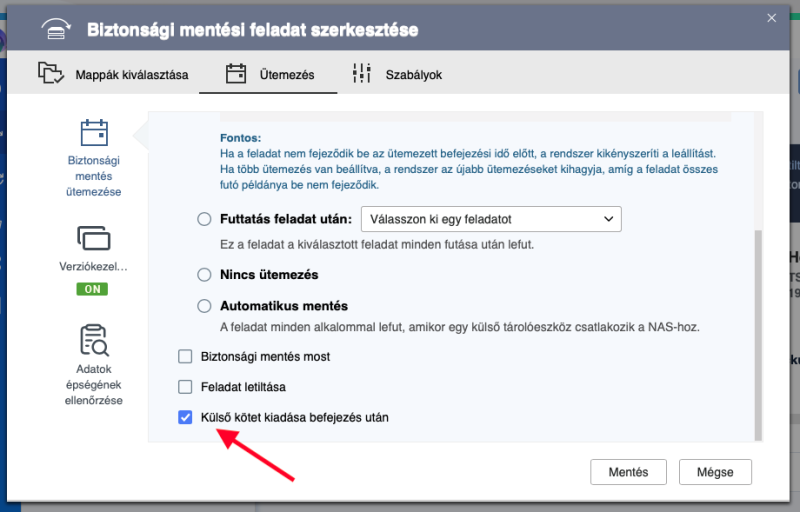Image resolution: width=800 pixels, height=512 pixels.
Task: Select Nincs ütemezés radio option
Action: point(204,275)
